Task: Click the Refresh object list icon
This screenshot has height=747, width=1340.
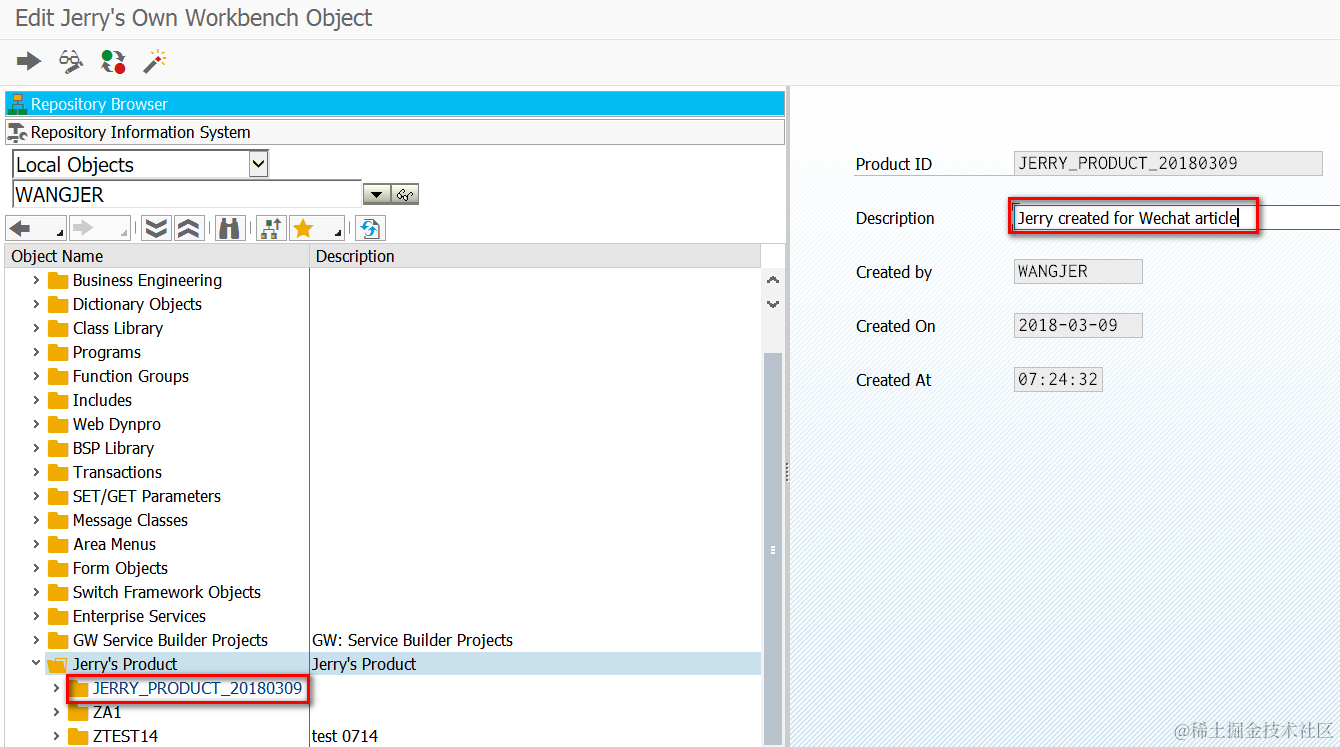Action: tap(370, 229)
